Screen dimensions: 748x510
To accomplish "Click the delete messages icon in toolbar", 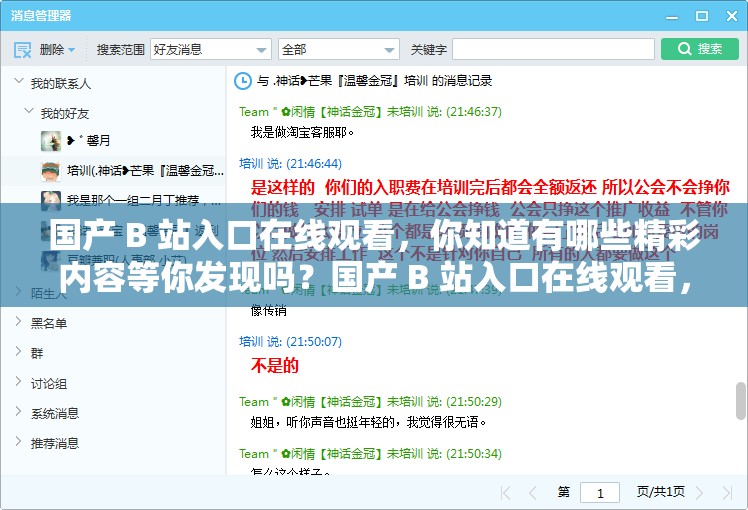I will 22,49.
